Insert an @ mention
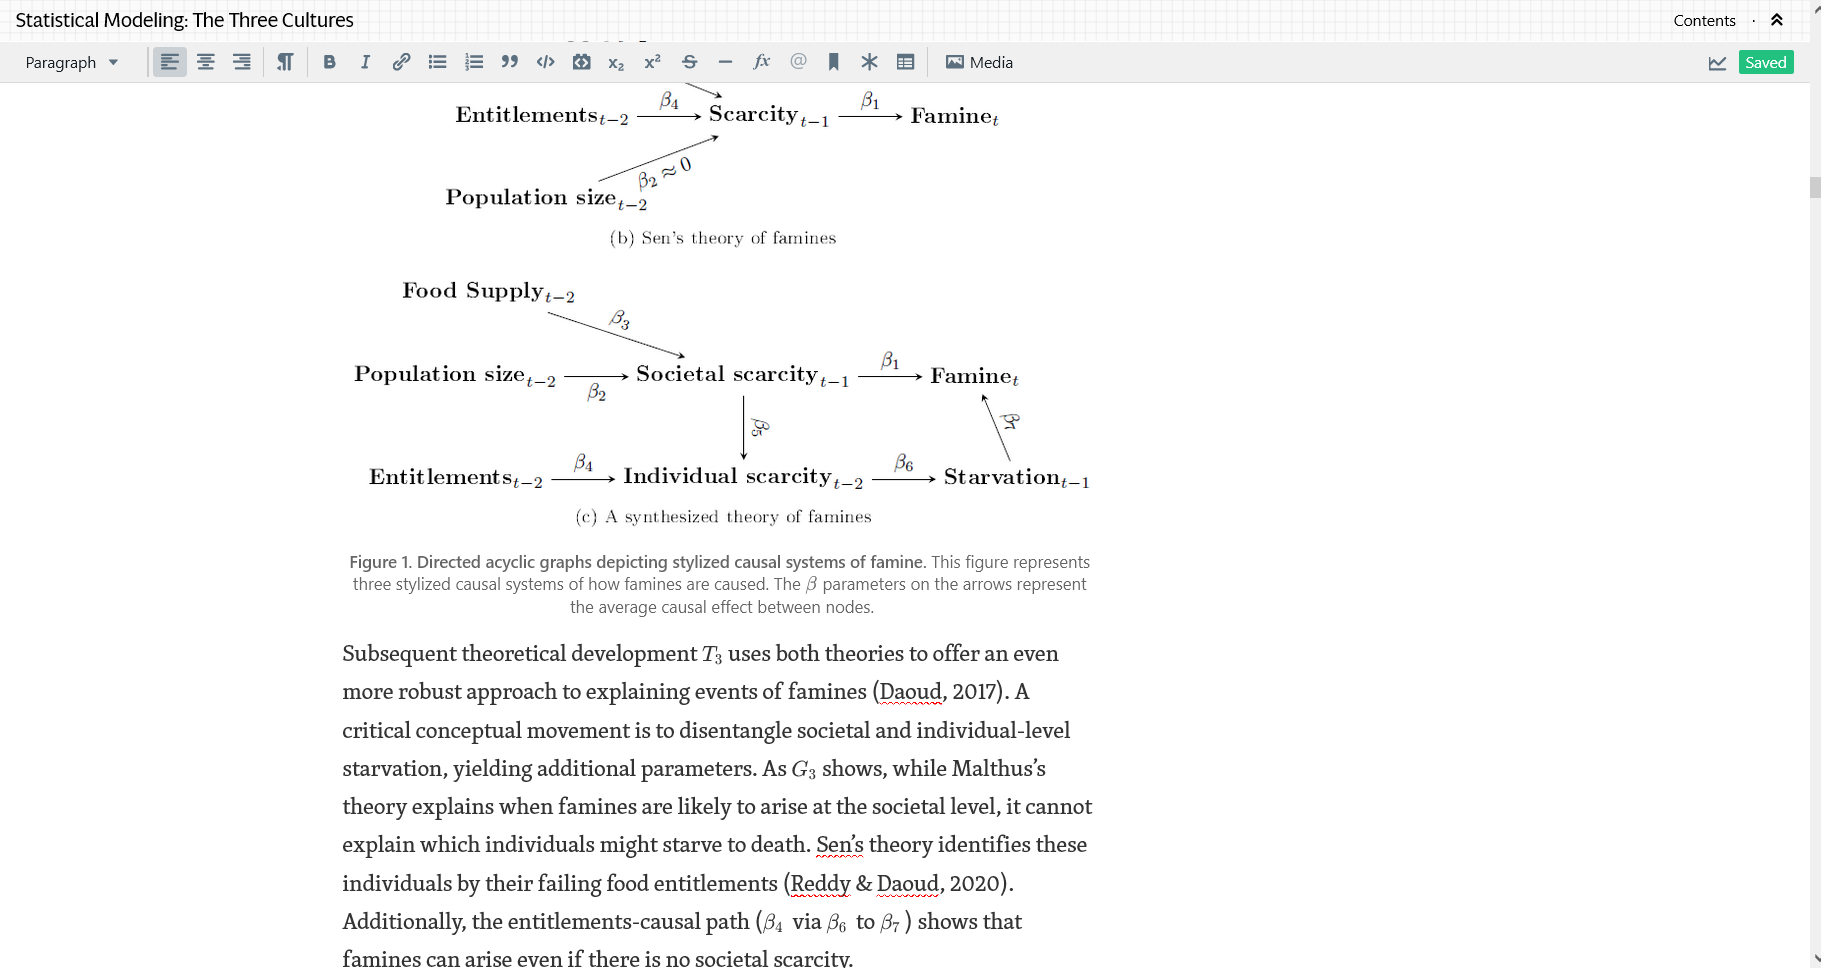The image size is (1821, 973). pyautogui.click(x=798, y=61)
